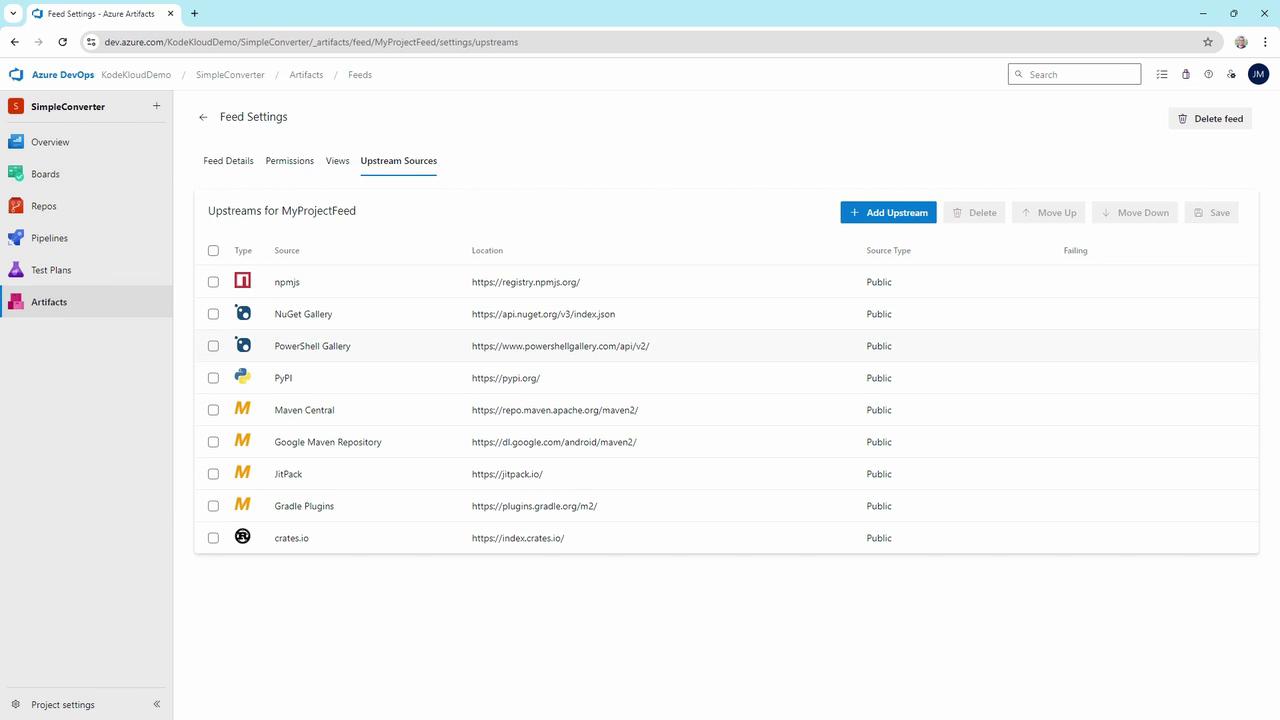Click the crates.io type icon
Viewport: 1280px width, 720px height.
pos(242,537)
